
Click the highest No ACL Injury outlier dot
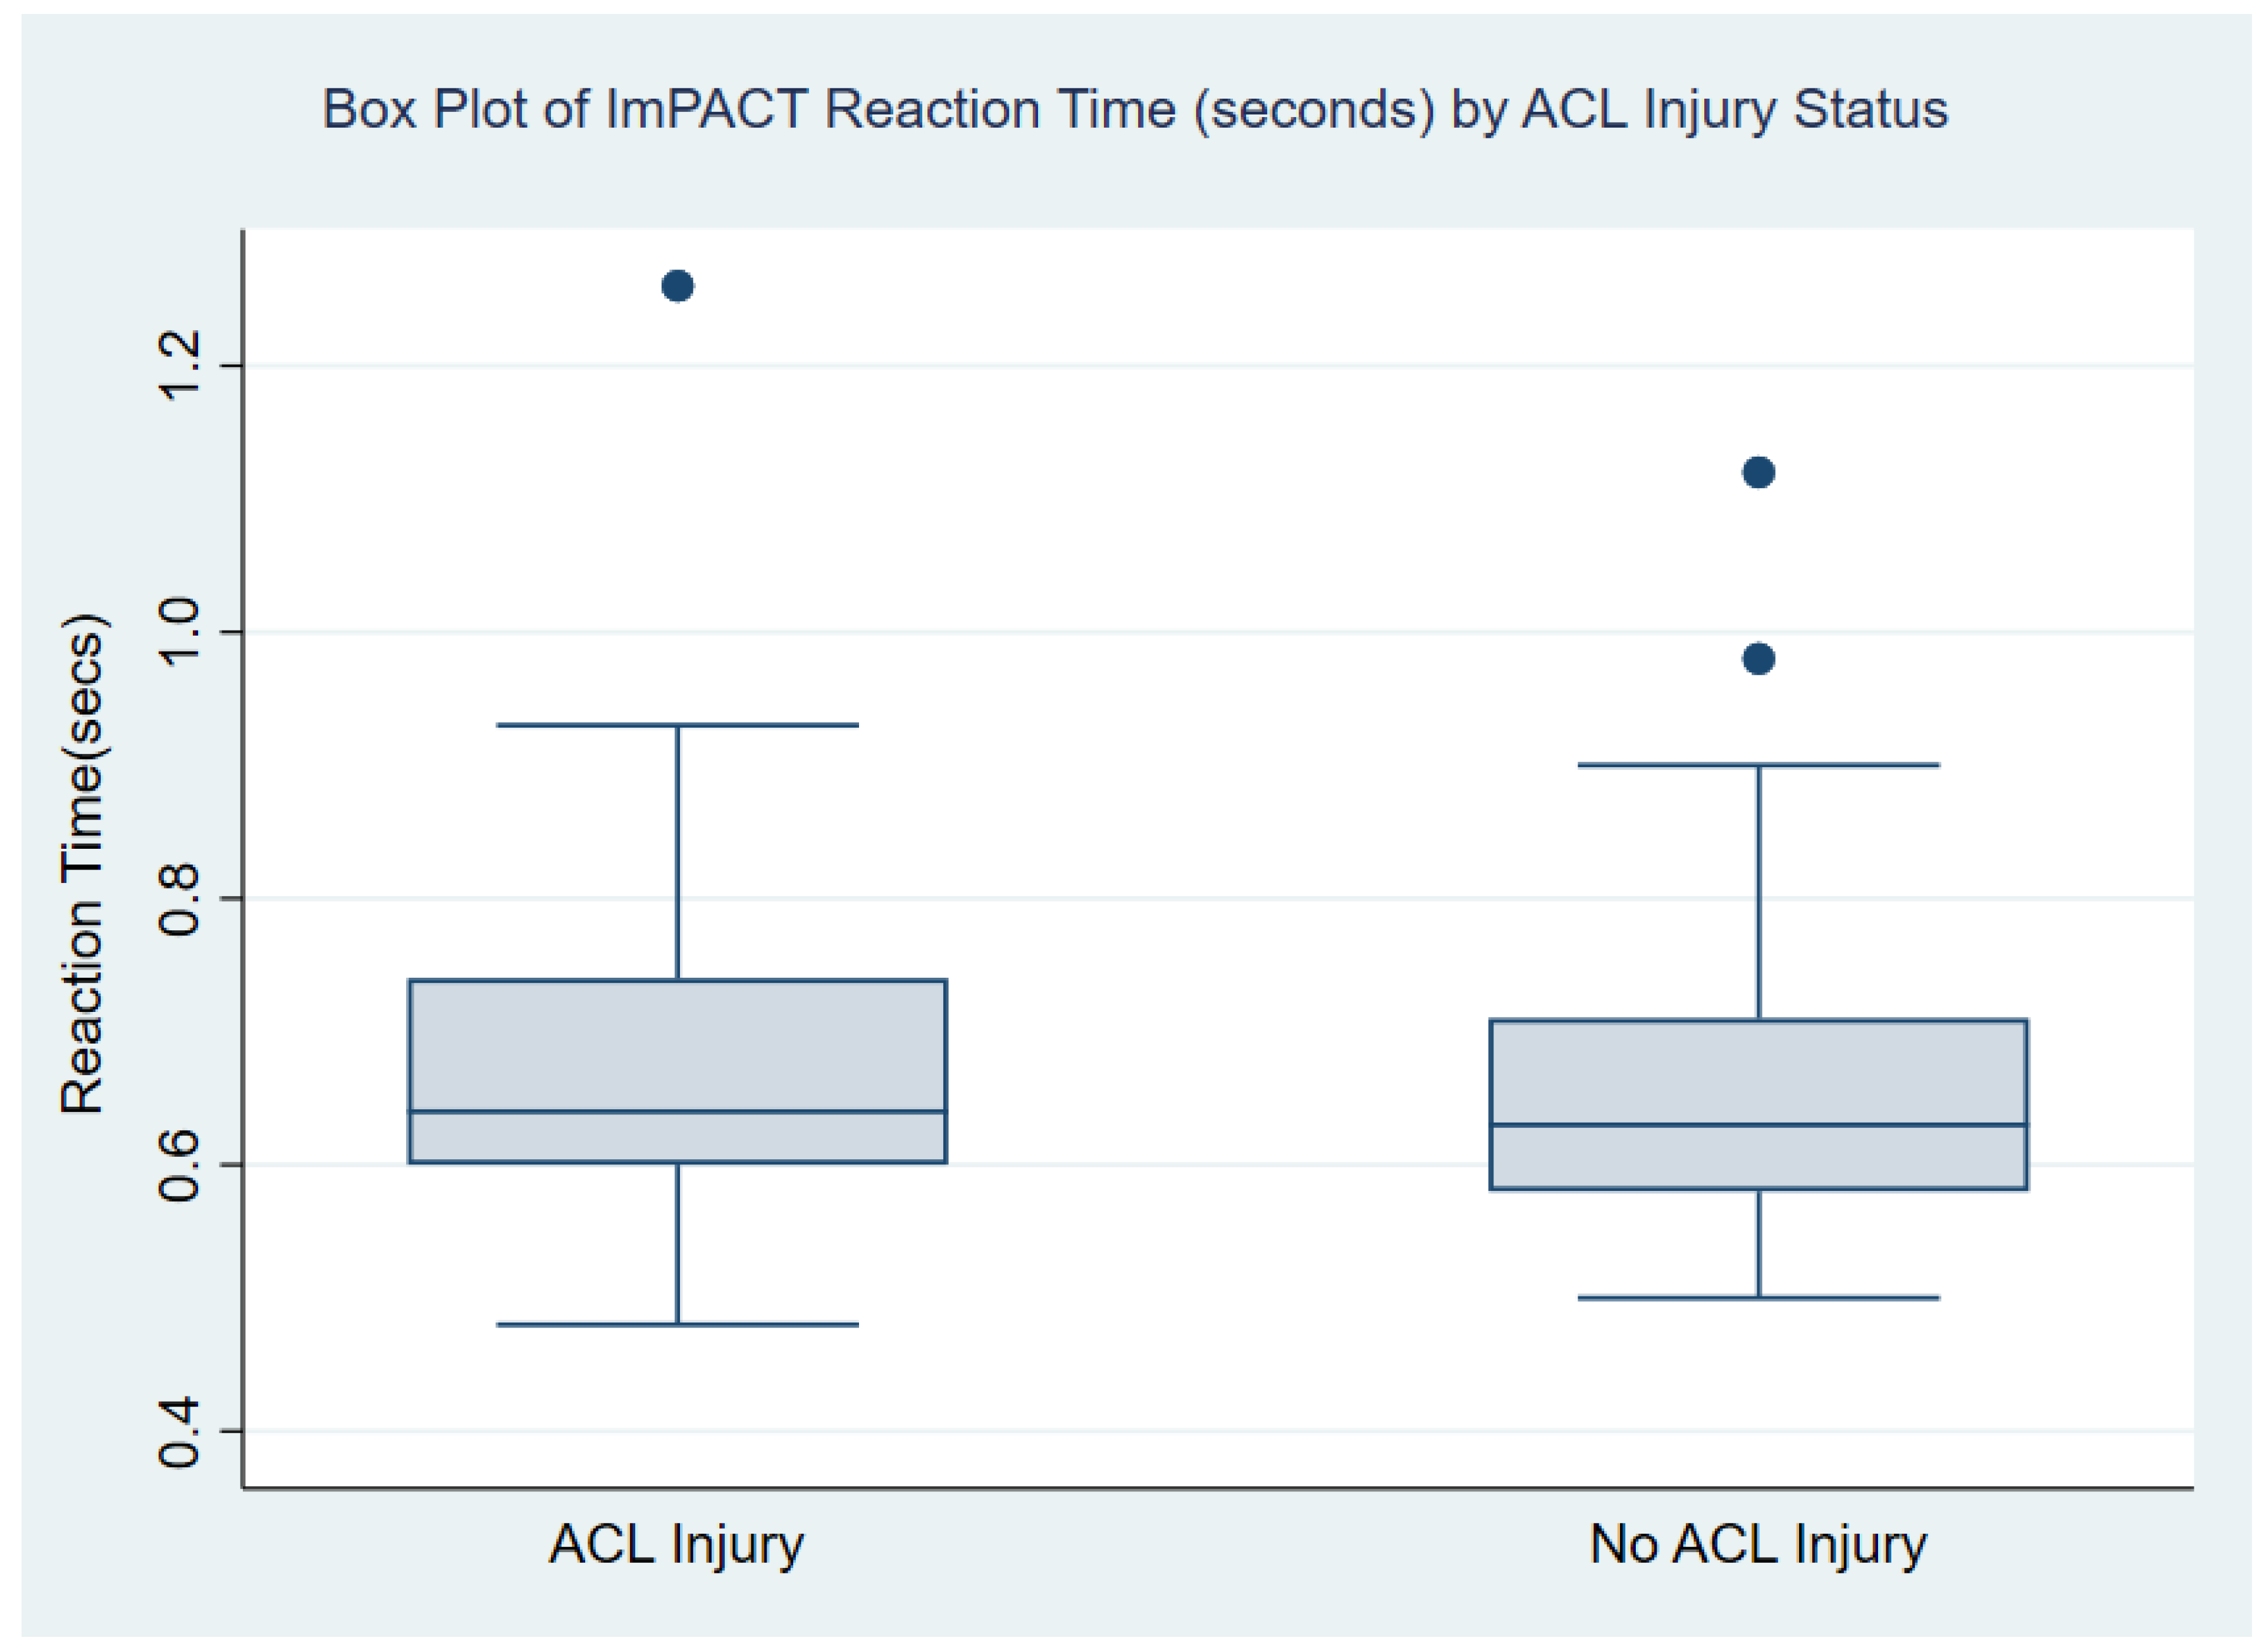(x=1759, y=472)
